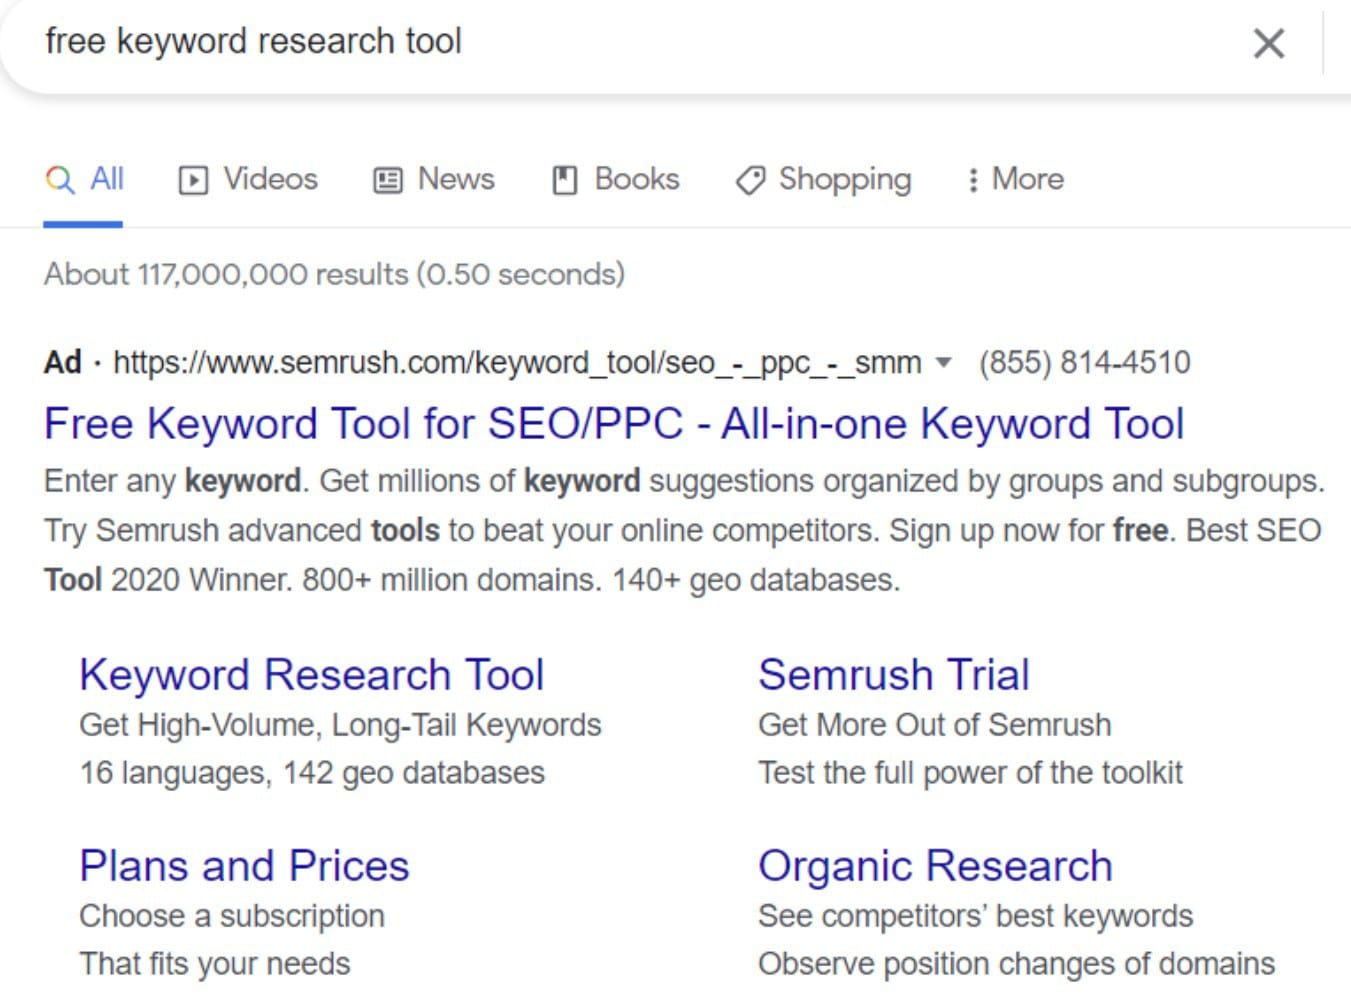1351x1001 pixels.
Task: Click 'Choose a subscription' text
Action: [x=232, y=916]
